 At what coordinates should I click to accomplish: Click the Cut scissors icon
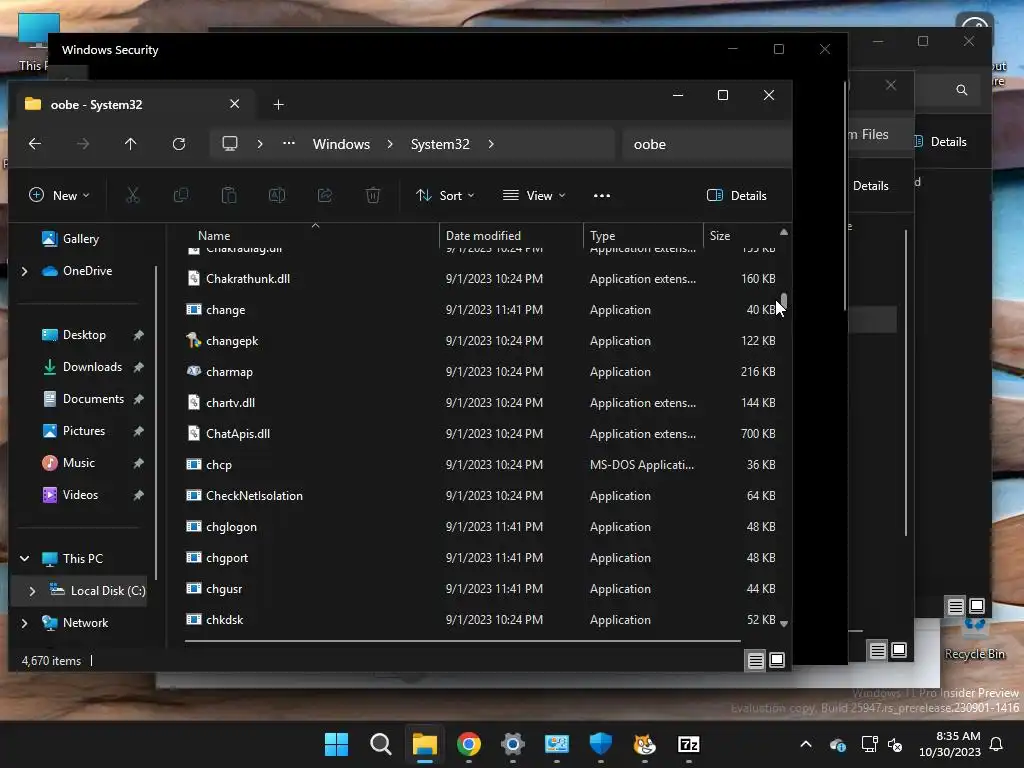(133, 195)
